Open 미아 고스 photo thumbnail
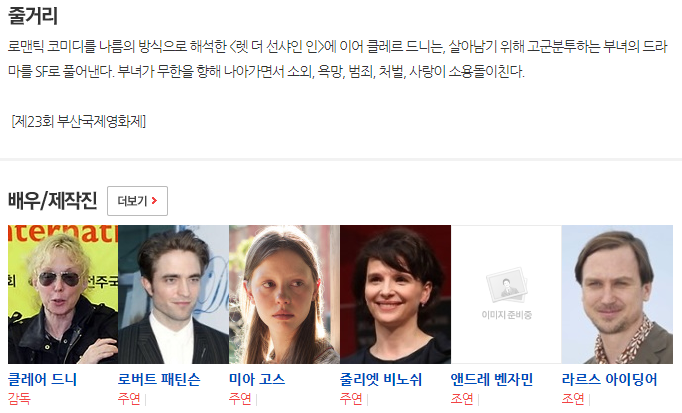The width and height of the screenshot is (682, 413). pyautogui.click(x=284, y=294)
